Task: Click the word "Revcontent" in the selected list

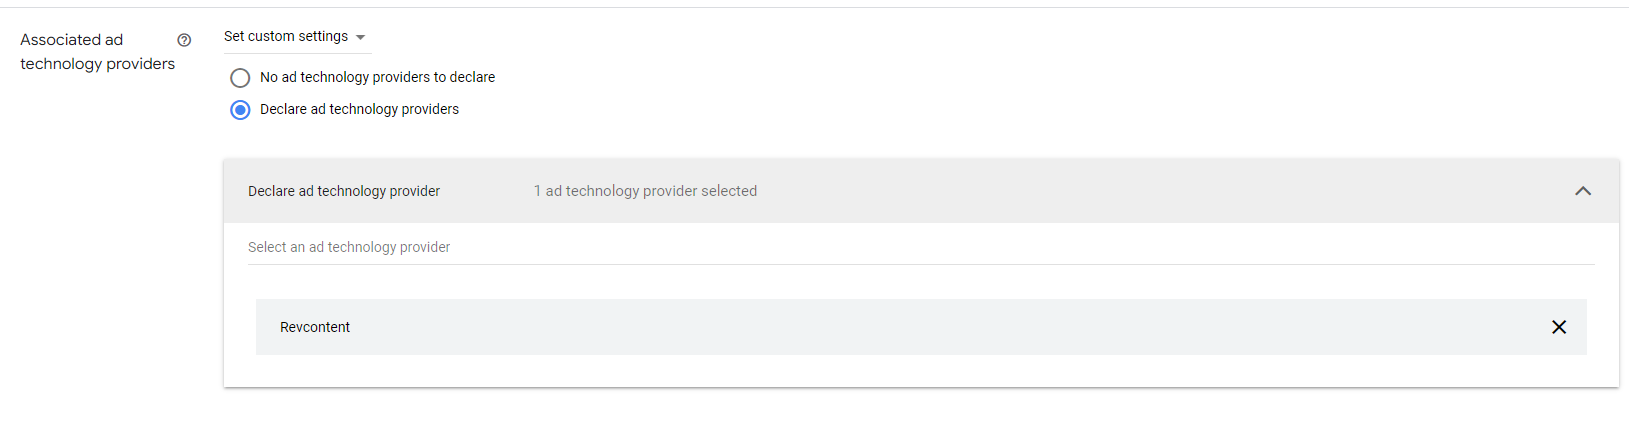Action: (315, 327)
